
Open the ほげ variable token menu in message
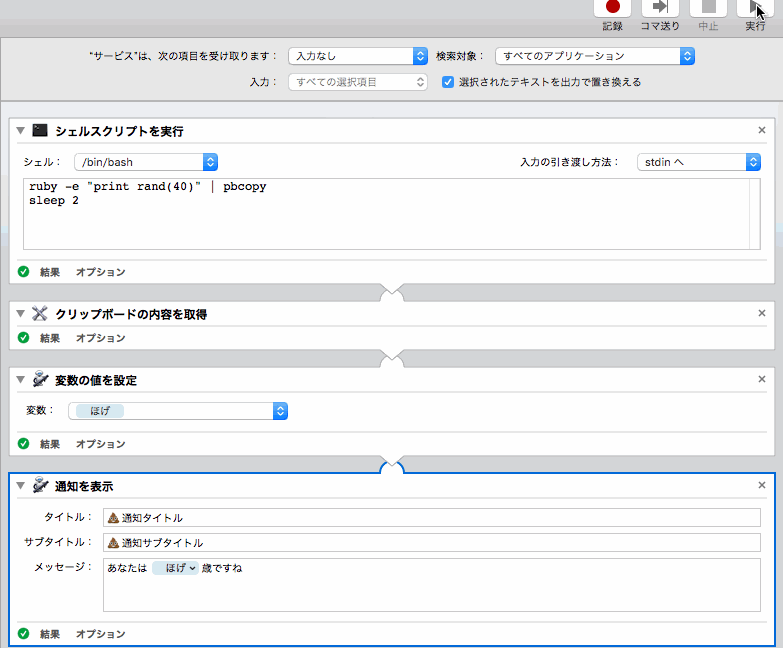[175, 568]
